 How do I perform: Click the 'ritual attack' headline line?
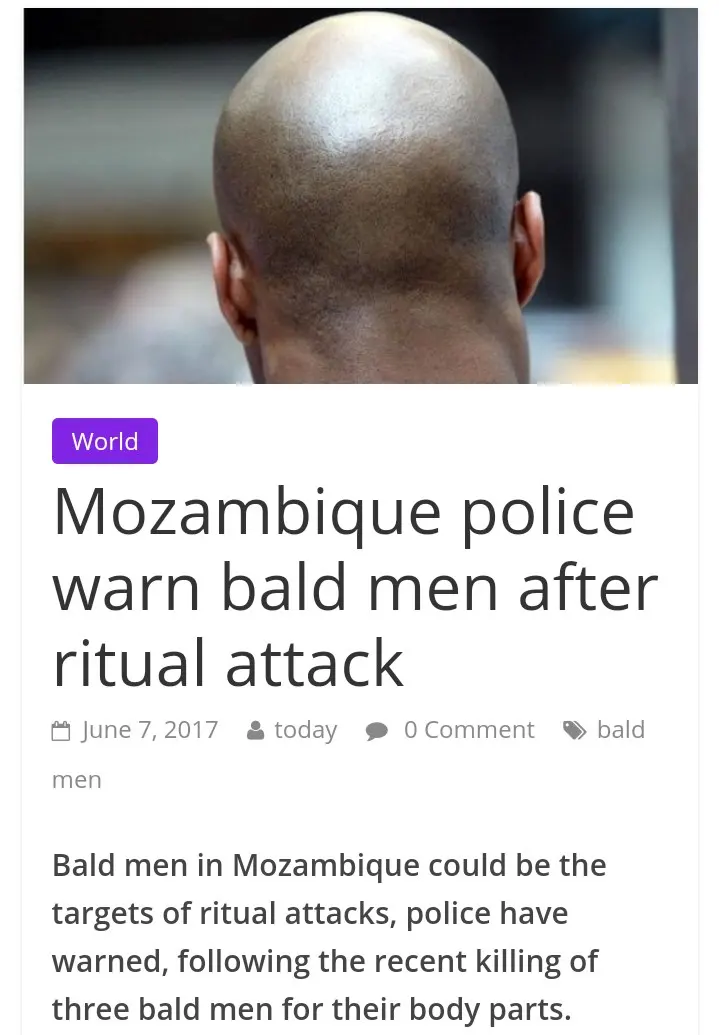coord(228,663)
